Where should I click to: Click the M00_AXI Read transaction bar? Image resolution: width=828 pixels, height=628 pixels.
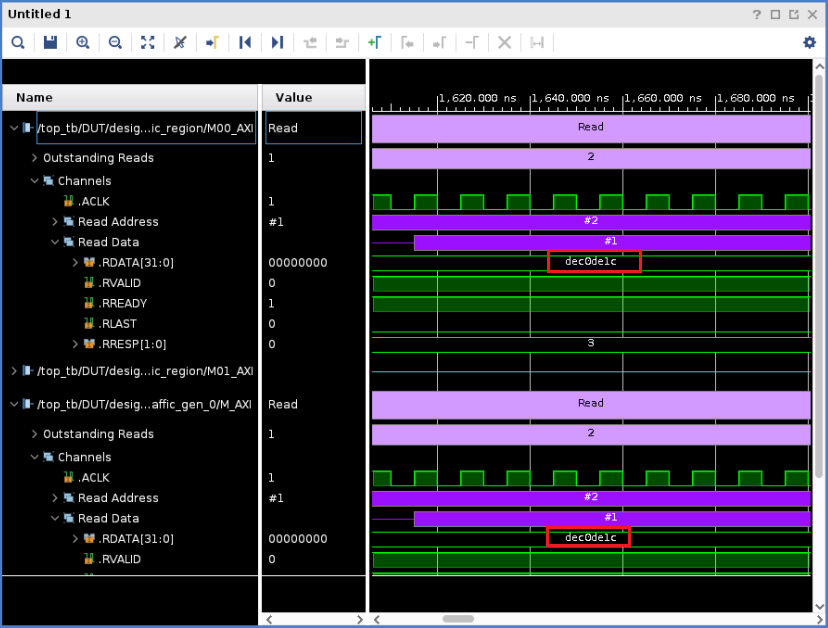coord(591,127)
